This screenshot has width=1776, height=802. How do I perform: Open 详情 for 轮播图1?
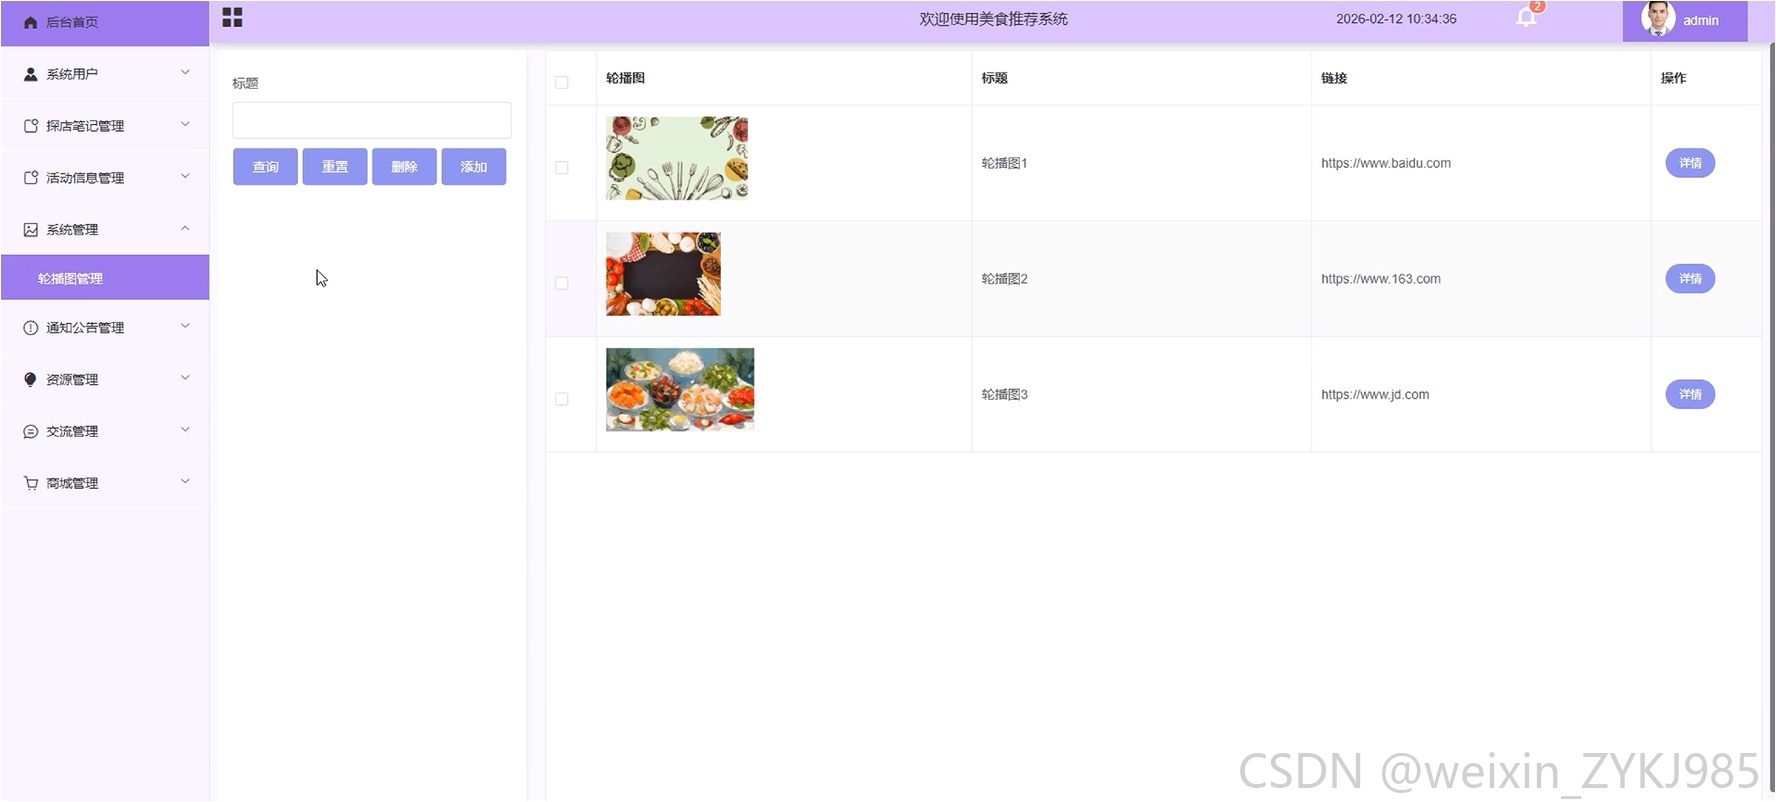click(1690, 163)
